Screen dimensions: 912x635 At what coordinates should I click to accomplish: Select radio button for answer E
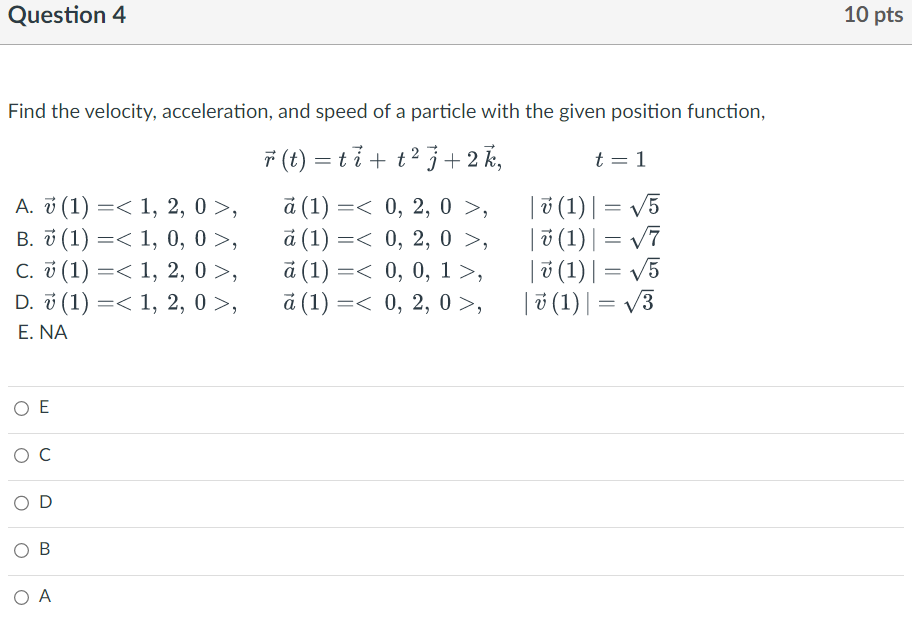tap(21, 407)
